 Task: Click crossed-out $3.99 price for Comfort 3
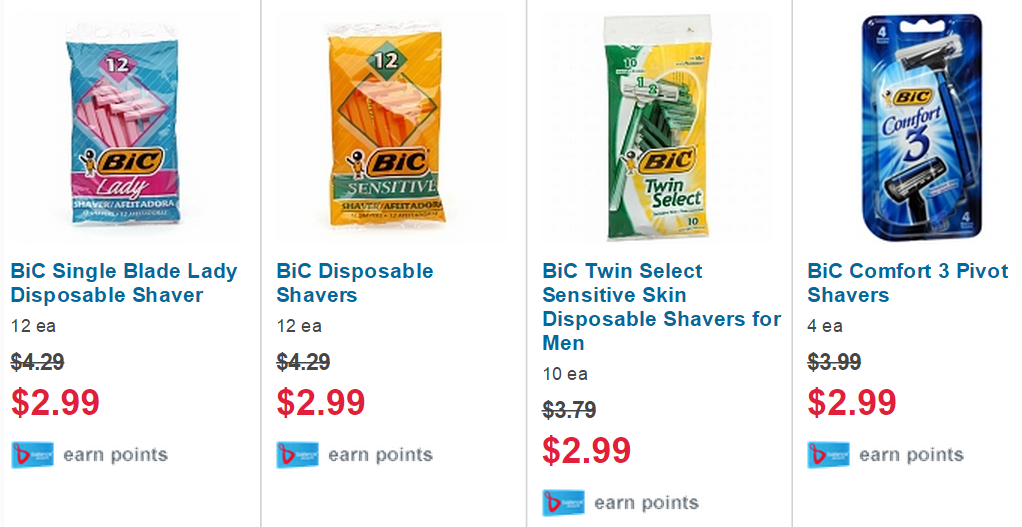834,362
